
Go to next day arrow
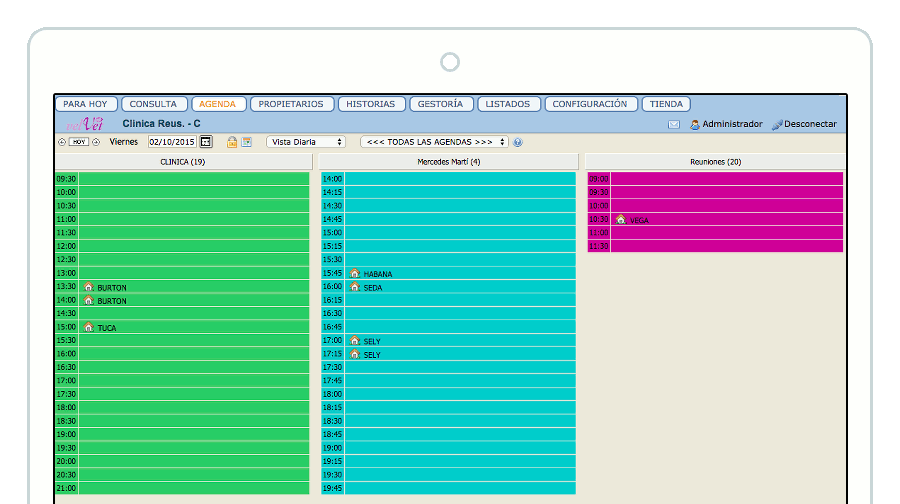(x=96, y=142)
